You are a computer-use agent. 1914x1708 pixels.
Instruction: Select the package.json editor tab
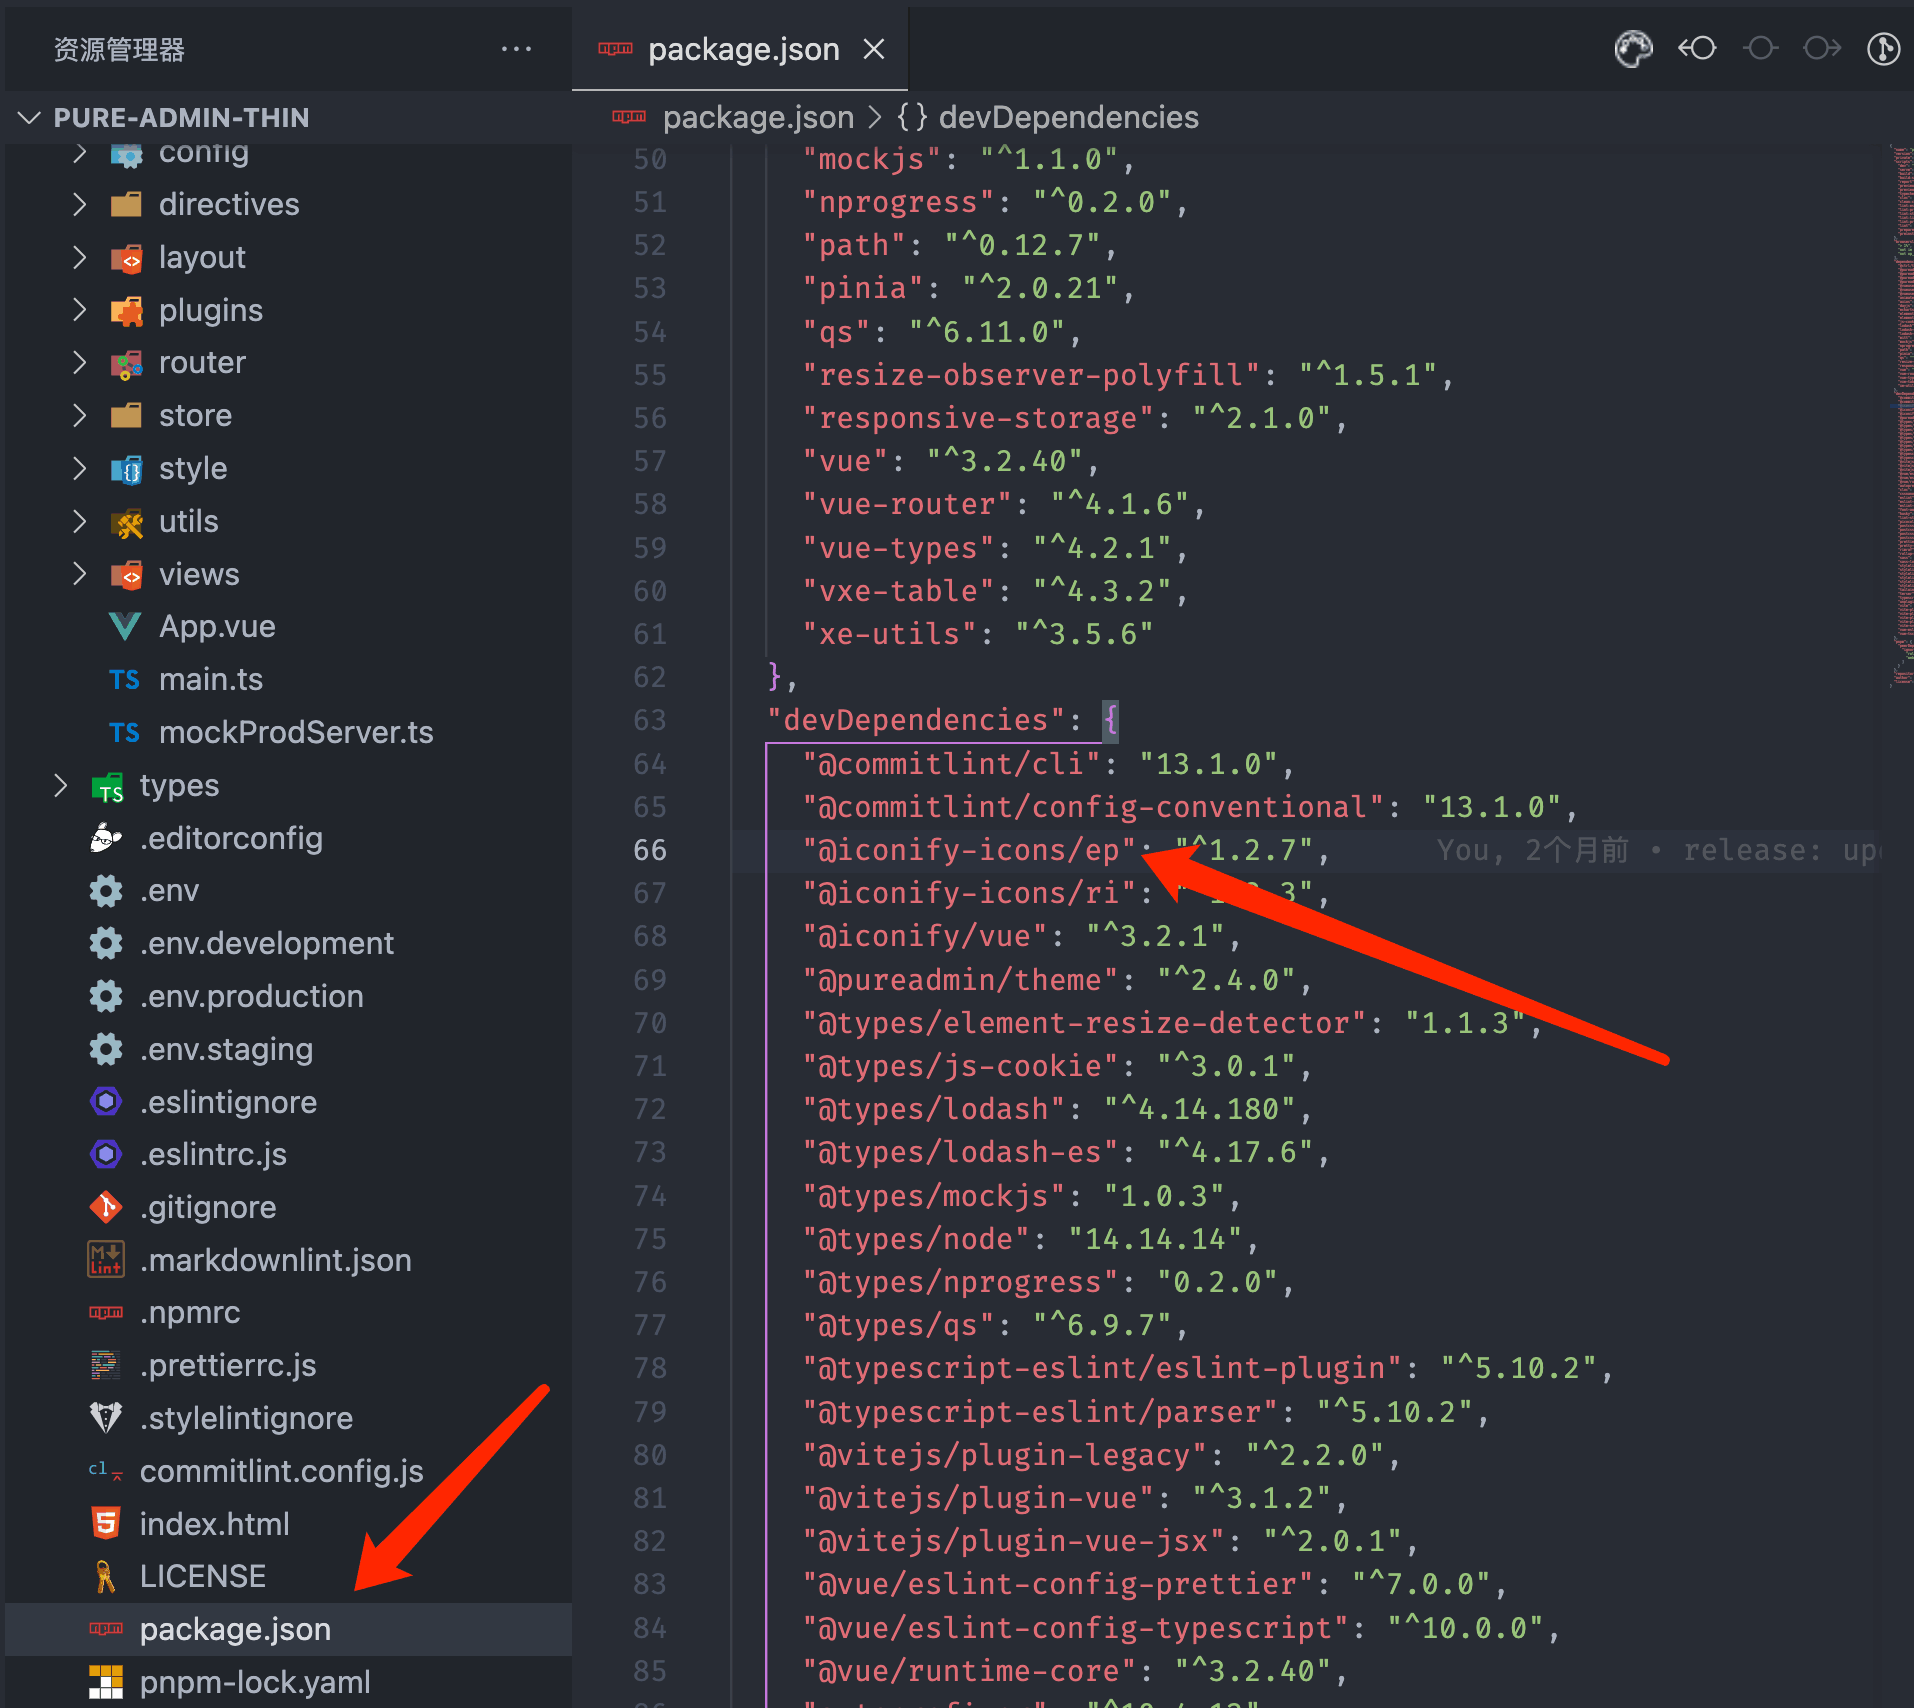pos(739,49)
